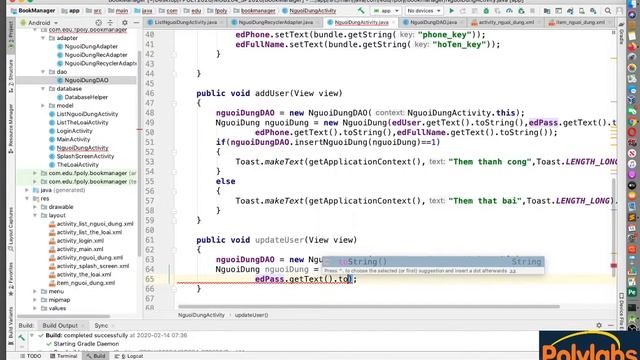The image size is (640, 360).
Task: Select DatabaseHelper in project tree
Action: (86, 97)
